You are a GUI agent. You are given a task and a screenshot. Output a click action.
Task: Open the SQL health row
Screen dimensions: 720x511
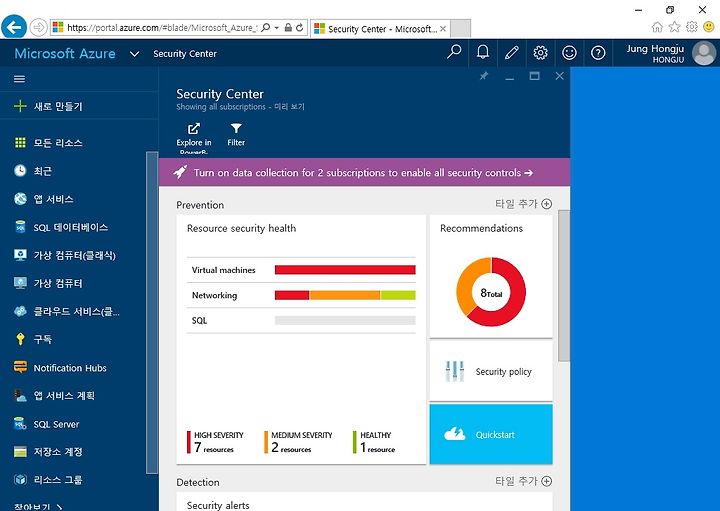point(301,320)
